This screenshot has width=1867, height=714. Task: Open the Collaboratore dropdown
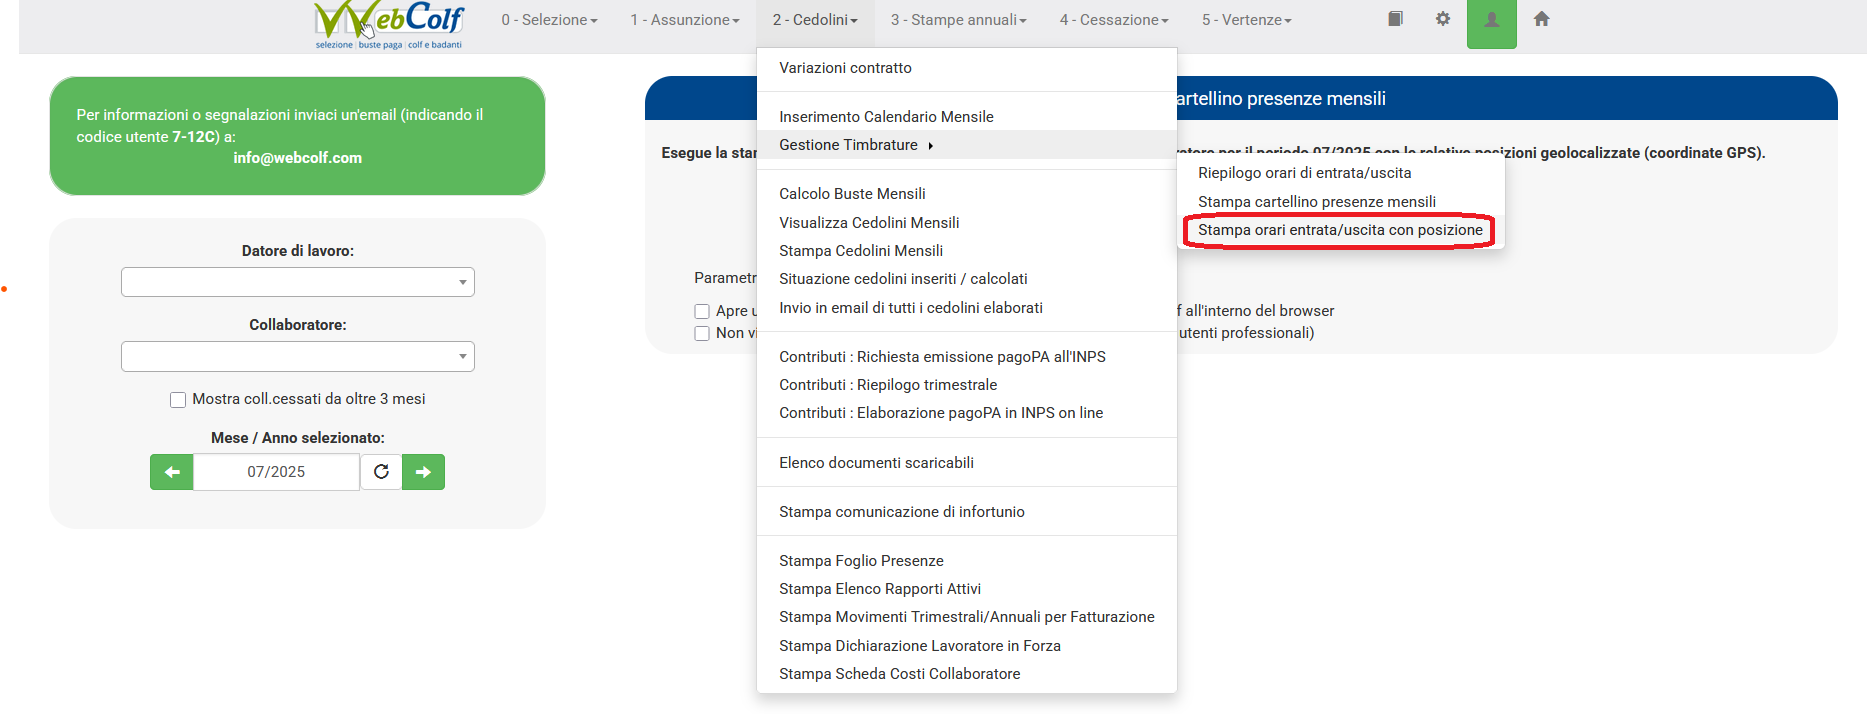(297, 357)
